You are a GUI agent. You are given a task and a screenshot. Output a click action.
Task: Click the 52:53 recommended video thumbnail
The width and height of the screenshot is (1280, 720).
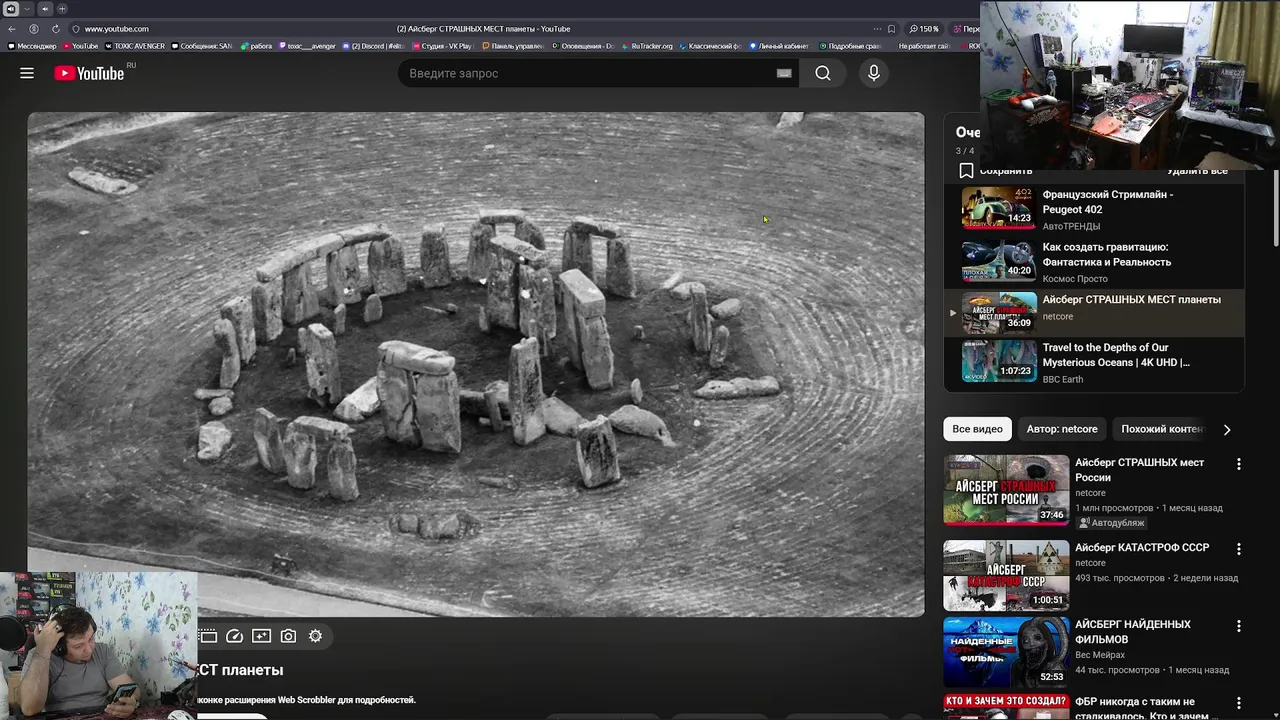click(1006, 652)
